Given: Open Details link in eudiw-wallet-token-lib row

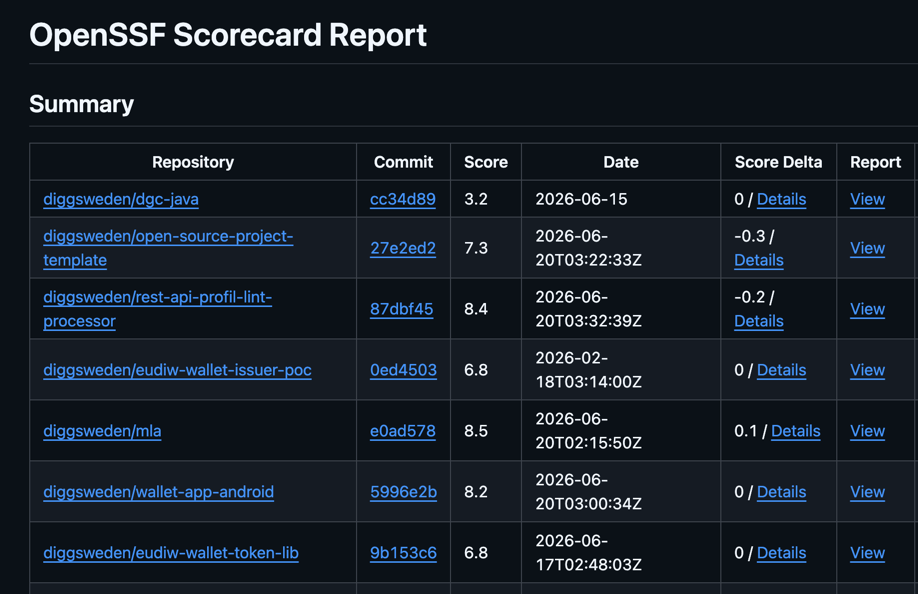Looking at the screenshot, I should click(782, 552).
